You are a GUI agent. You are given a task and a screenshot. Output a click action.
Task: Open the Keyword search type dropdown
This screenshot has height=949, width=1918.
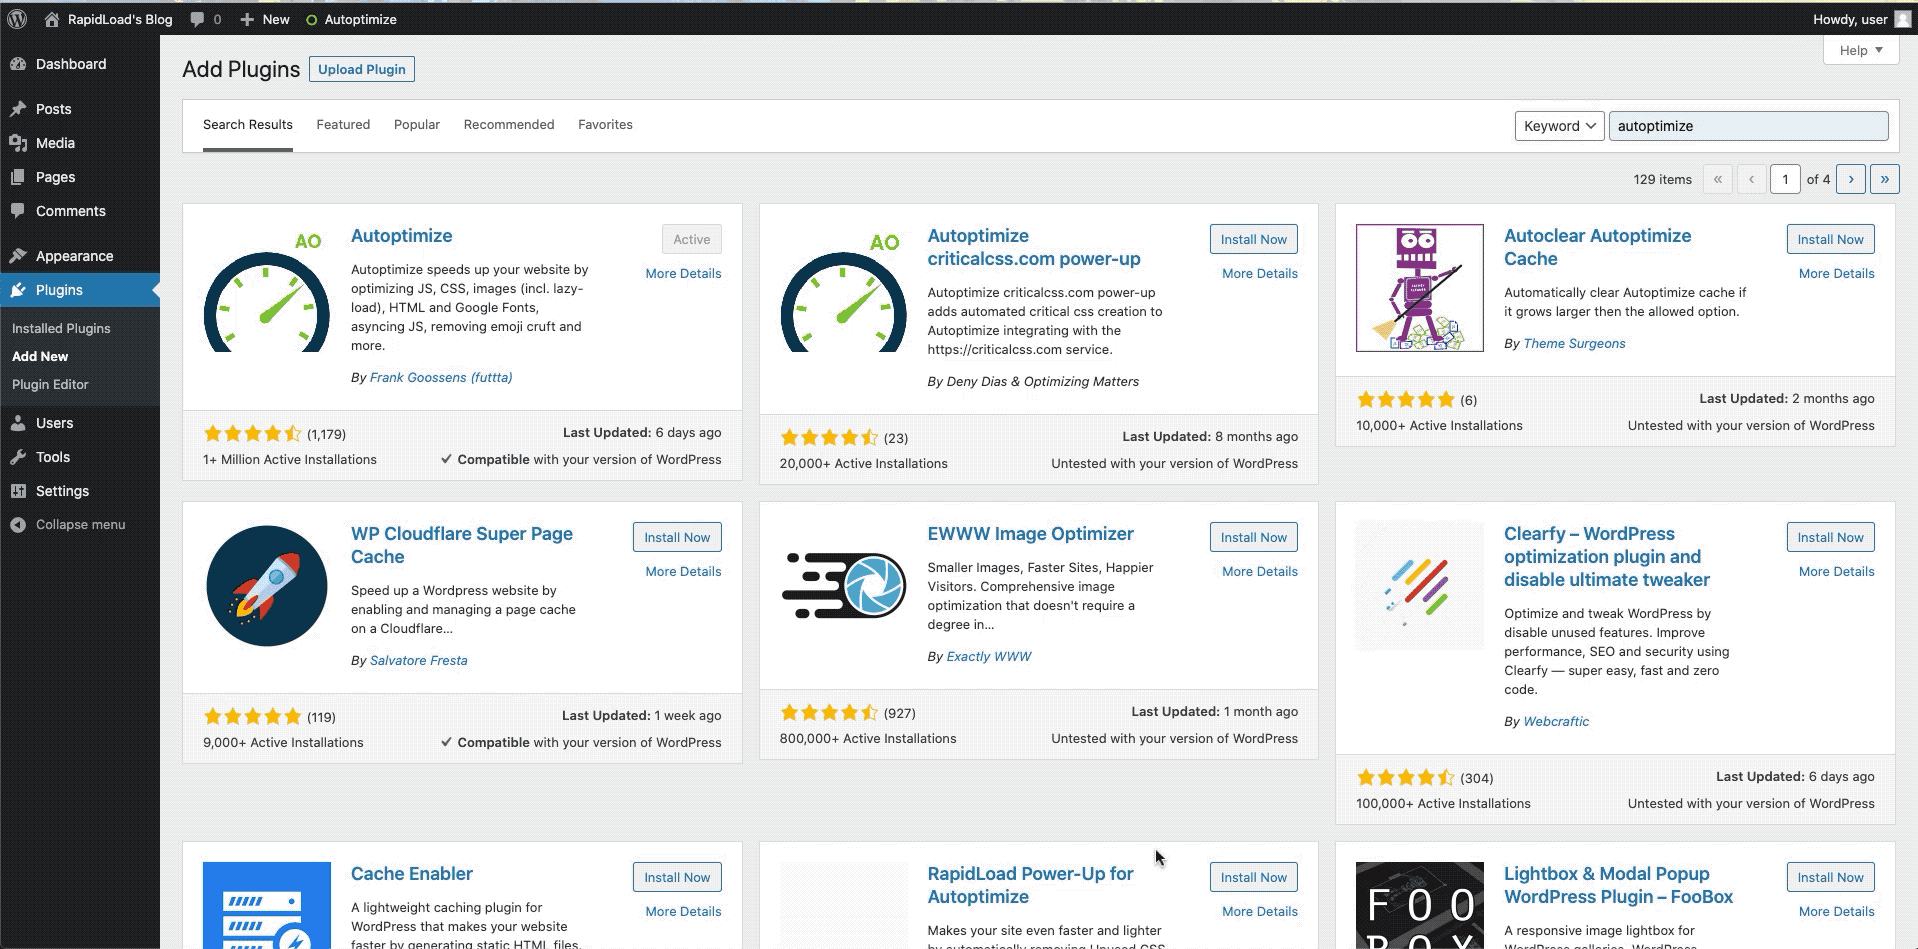1559,126
